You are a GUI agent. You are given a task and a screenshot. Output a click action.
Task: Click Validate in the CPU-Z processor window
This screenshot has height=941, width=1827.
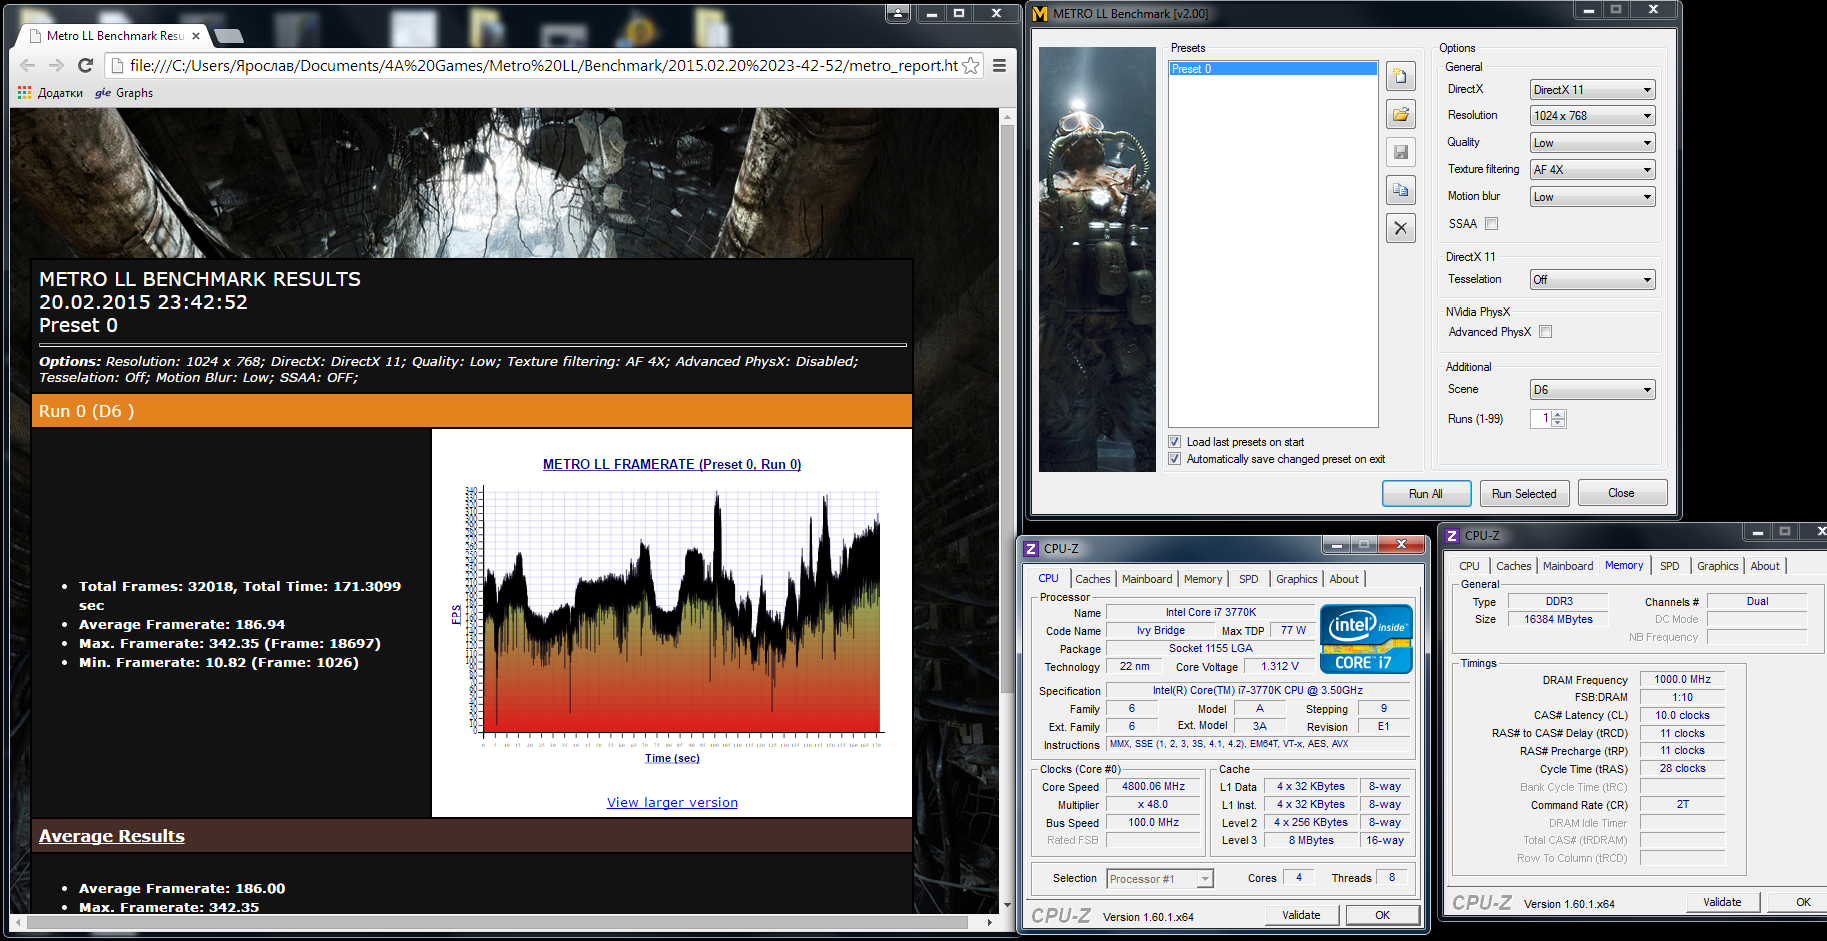point(1301,915)
